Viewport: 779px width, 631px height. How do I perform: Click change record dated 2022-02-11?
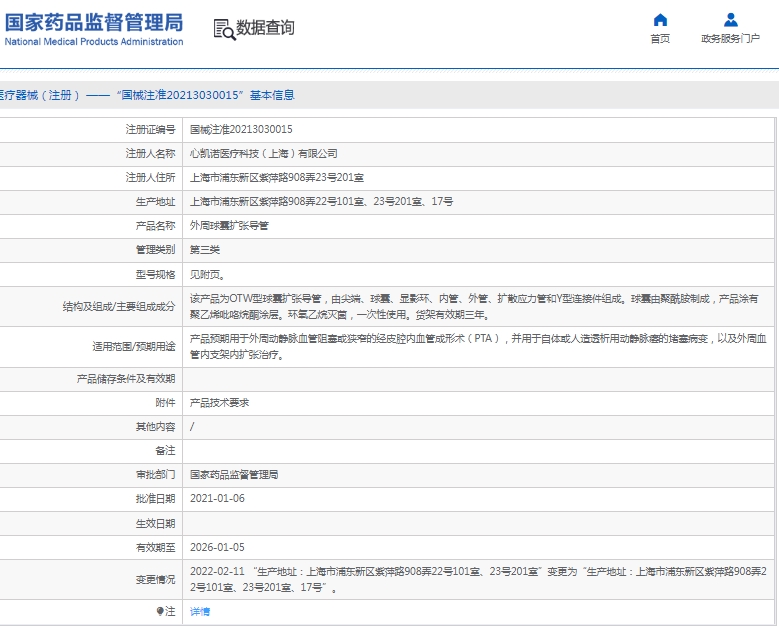(x=478, y=579)
